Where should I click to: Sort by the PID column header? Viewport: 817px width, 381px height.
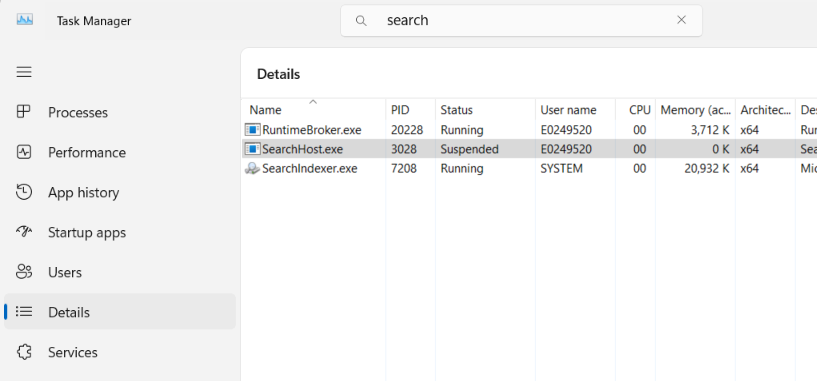tap(411, 109)
